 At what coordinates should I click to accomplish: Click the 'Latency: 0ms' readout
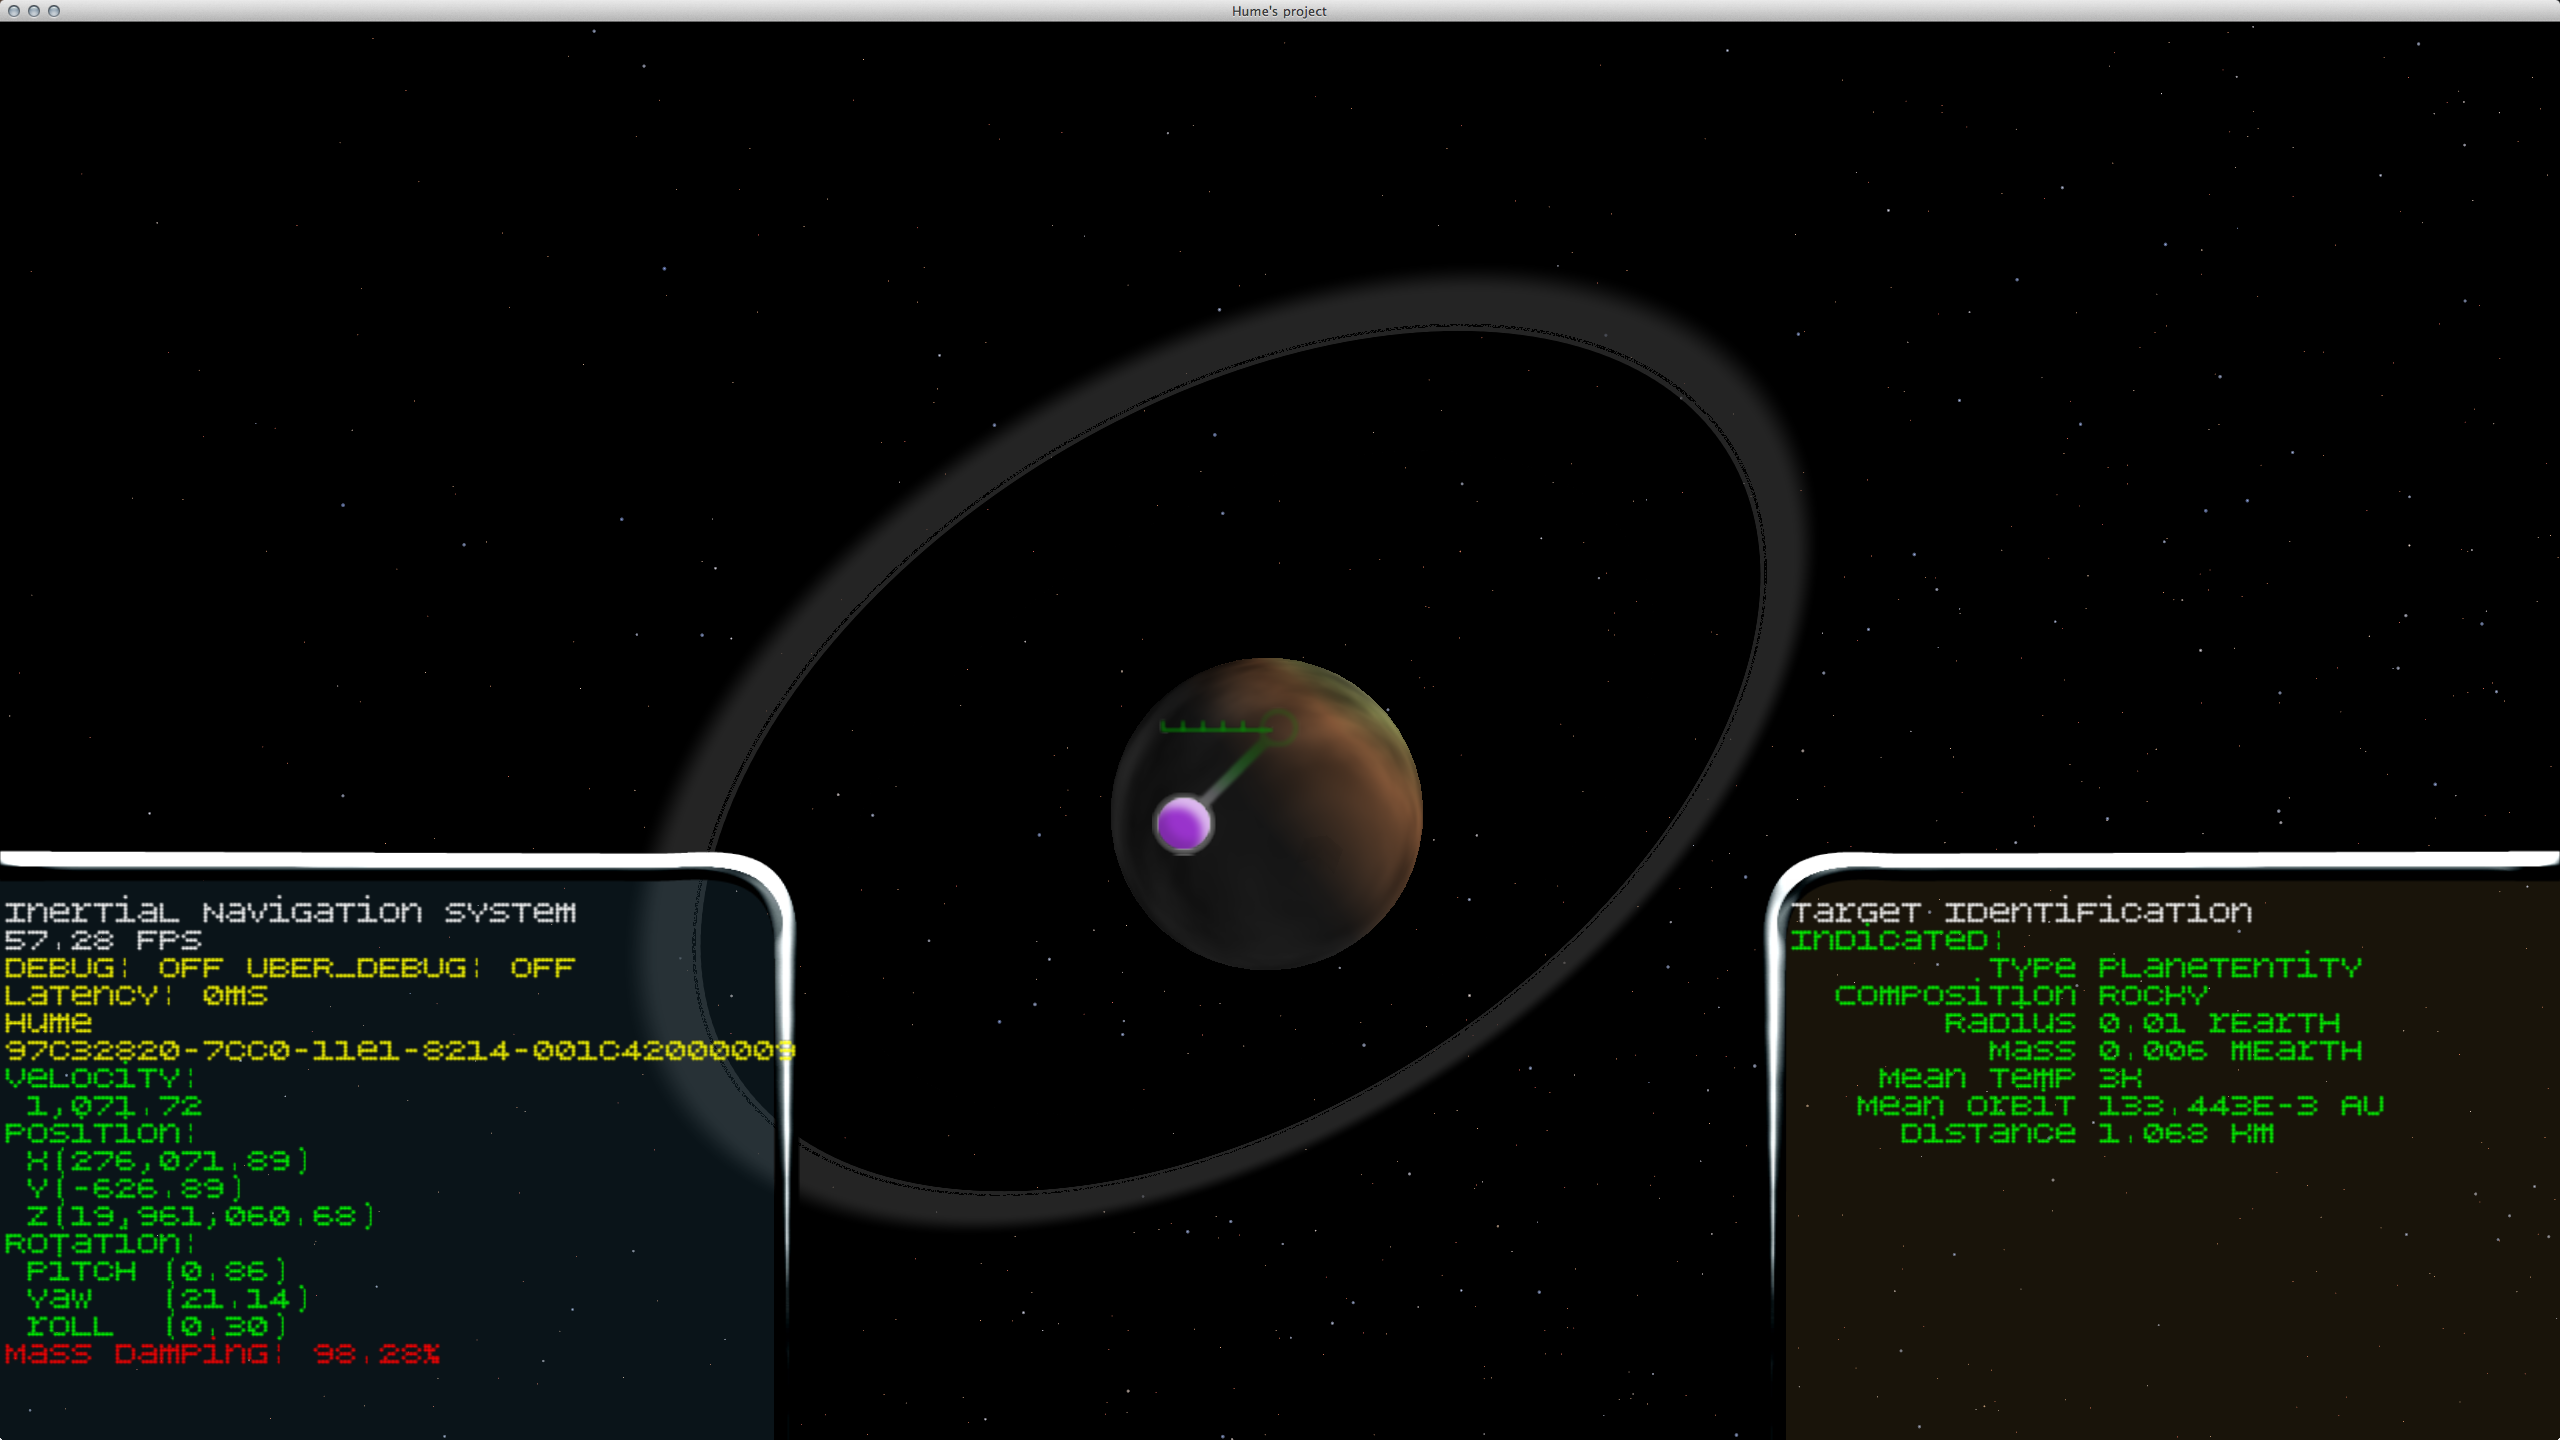click(136, 995)
